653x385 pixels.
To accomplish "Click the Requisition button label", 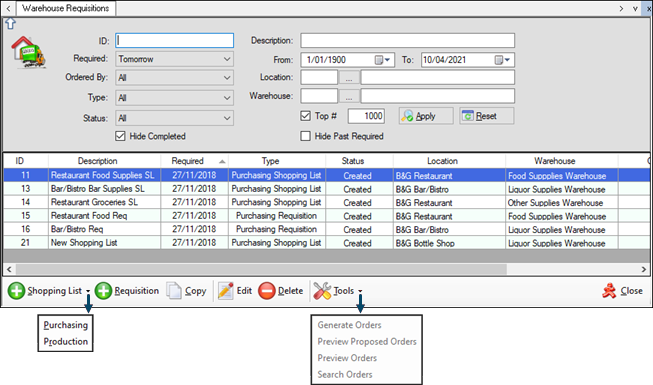I will (137, 291).
